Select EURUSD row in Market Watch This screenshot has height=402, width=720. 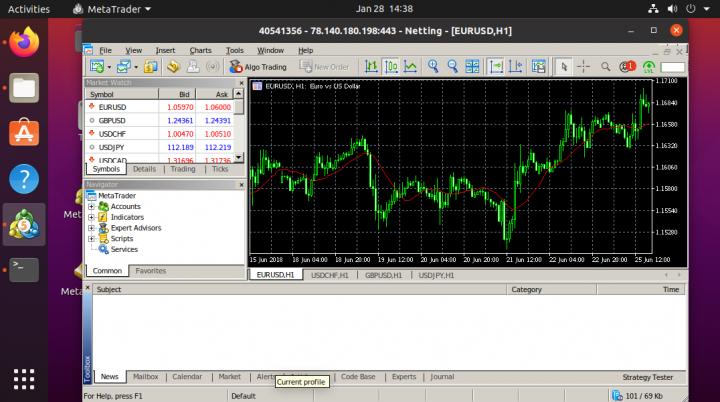(112, 107)
